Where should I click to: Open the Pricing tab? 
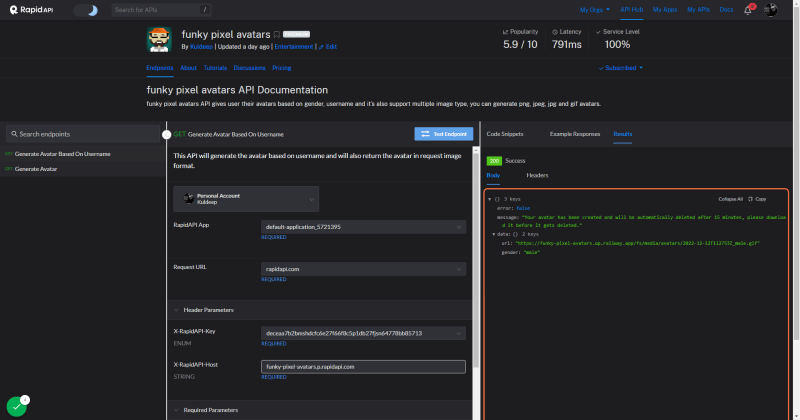coord(282,68)
